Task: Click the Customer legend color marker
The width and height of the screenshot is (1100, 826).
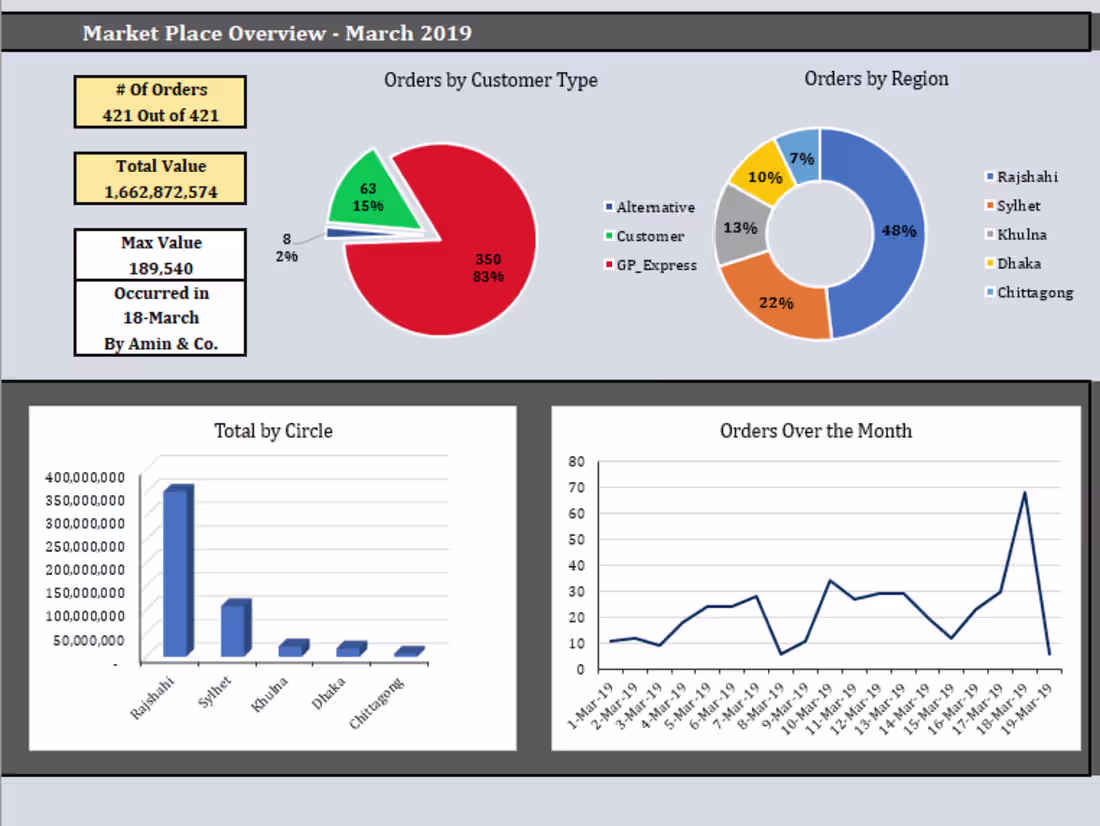Action: [x=609, y=236]
